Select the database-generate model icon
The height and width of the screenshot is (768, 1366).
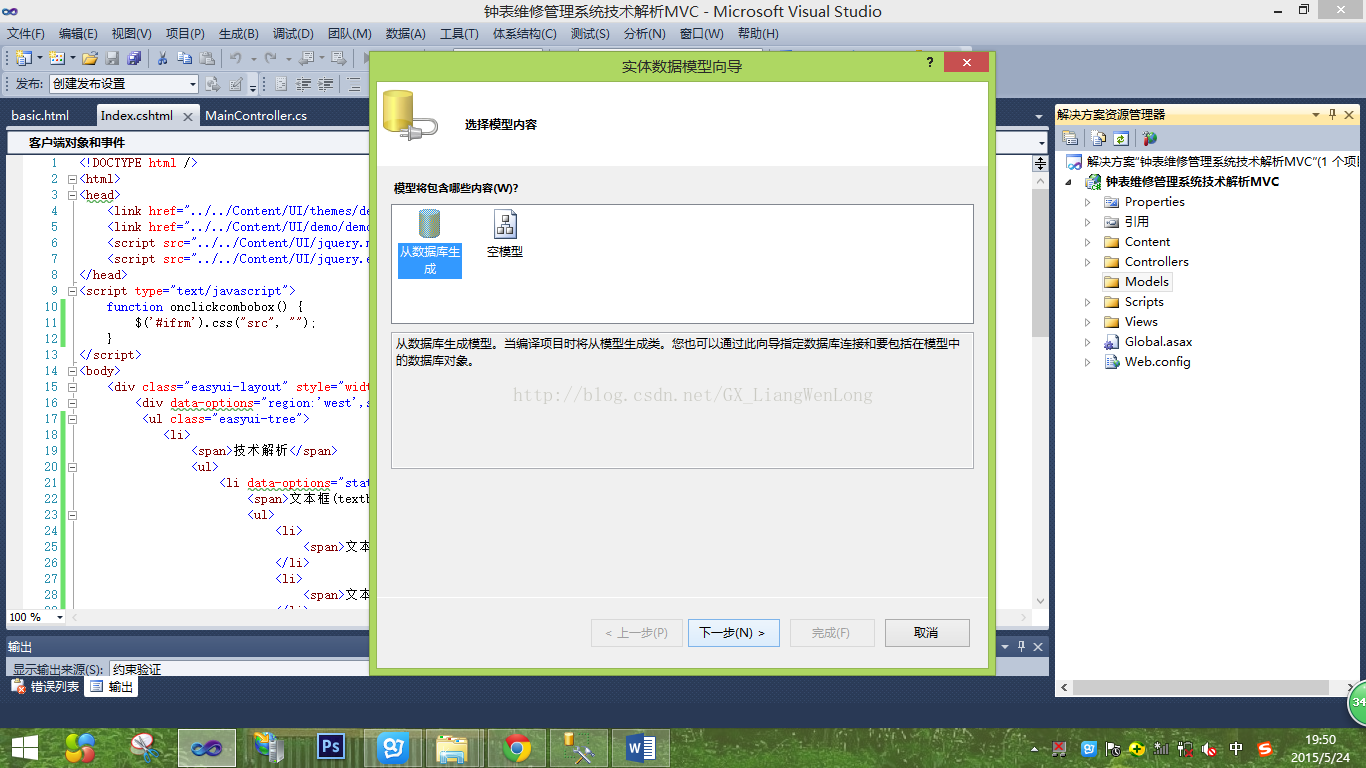pyautogui.click(x=430, y=243)
